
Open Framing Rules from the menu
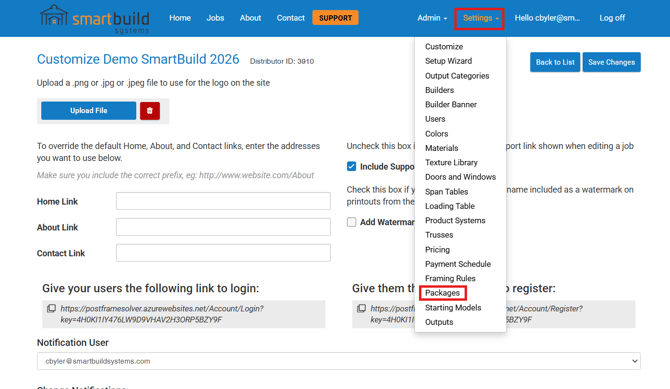[x=450, y=279]
